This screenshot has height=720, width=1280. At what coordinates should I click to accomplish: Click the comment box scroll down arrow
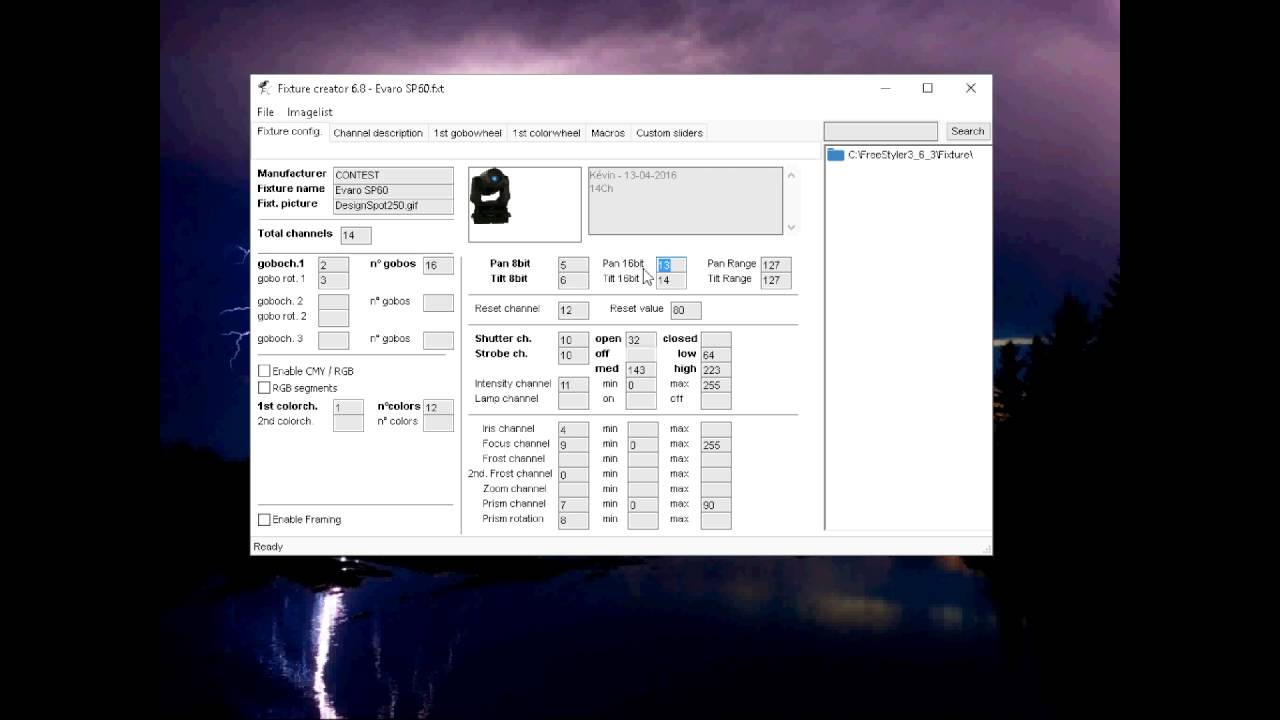791,227
